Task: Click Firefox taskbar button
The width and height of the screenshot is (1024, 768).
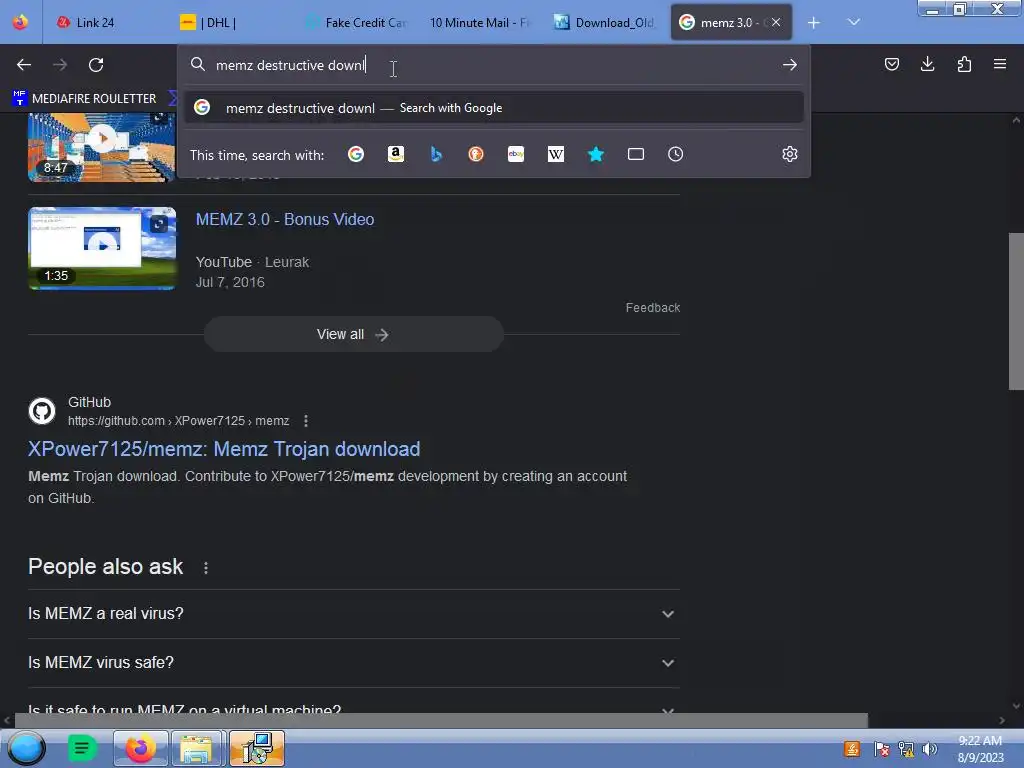Action: pyautogui.click(x=140, y=748)
